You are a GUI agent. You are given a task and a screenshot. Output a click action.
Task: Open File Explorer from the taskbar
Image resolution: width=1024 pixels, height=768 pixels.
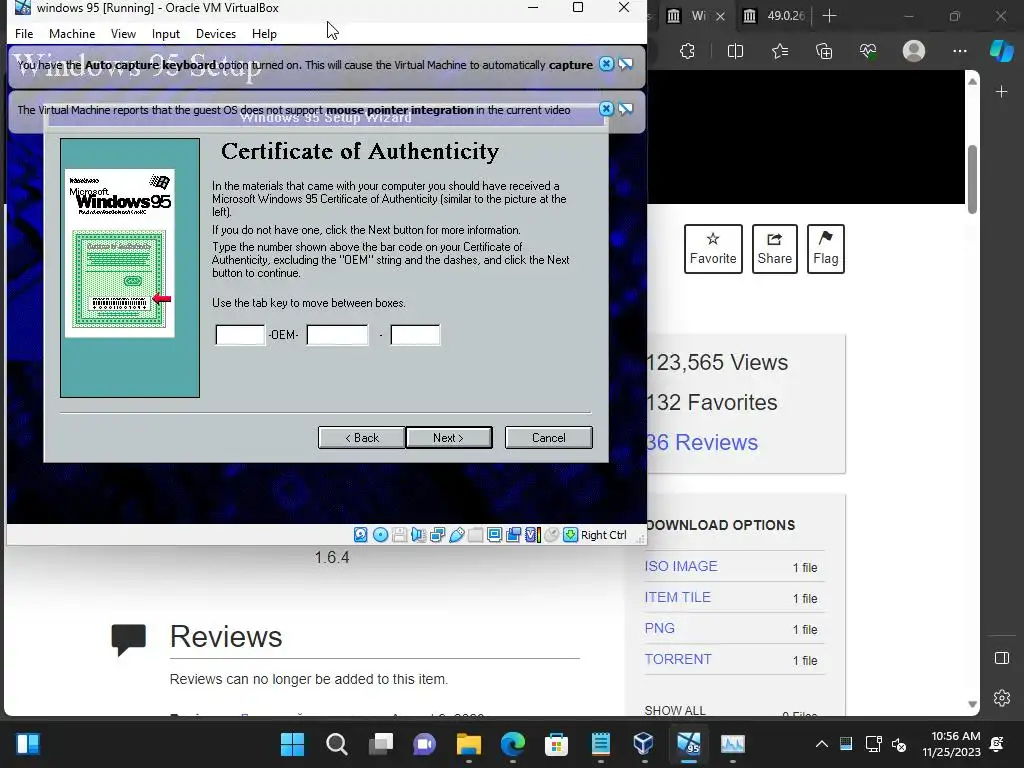[x=468, y=744]
